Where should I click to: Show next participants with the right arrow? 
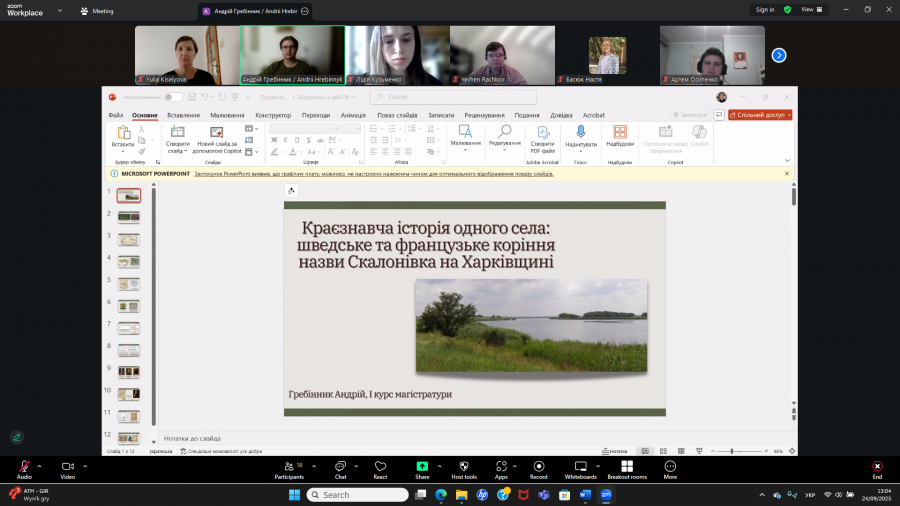point(779,55)
